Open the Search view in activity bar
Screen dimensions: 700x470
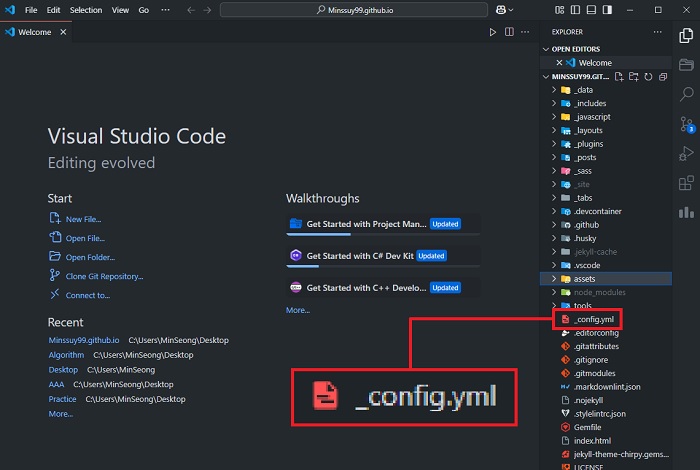pos(686,94)
